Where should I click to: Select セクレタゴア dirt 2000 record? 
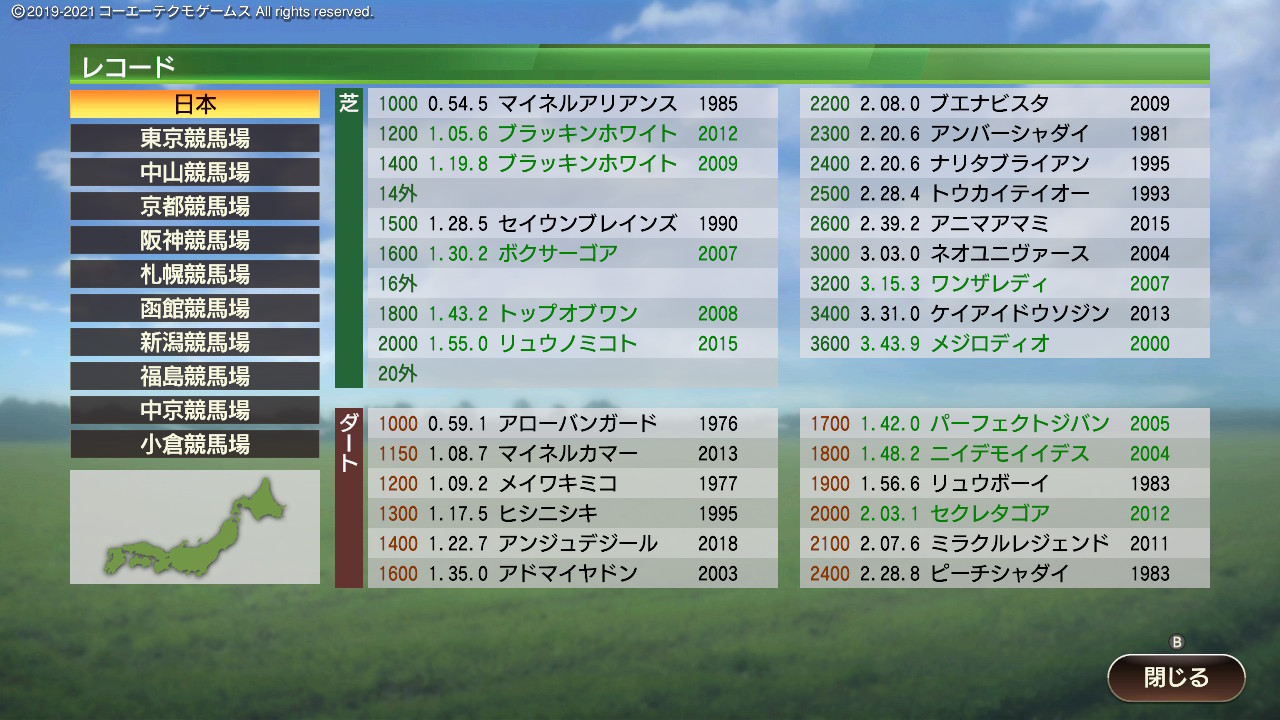[1005, 513]
